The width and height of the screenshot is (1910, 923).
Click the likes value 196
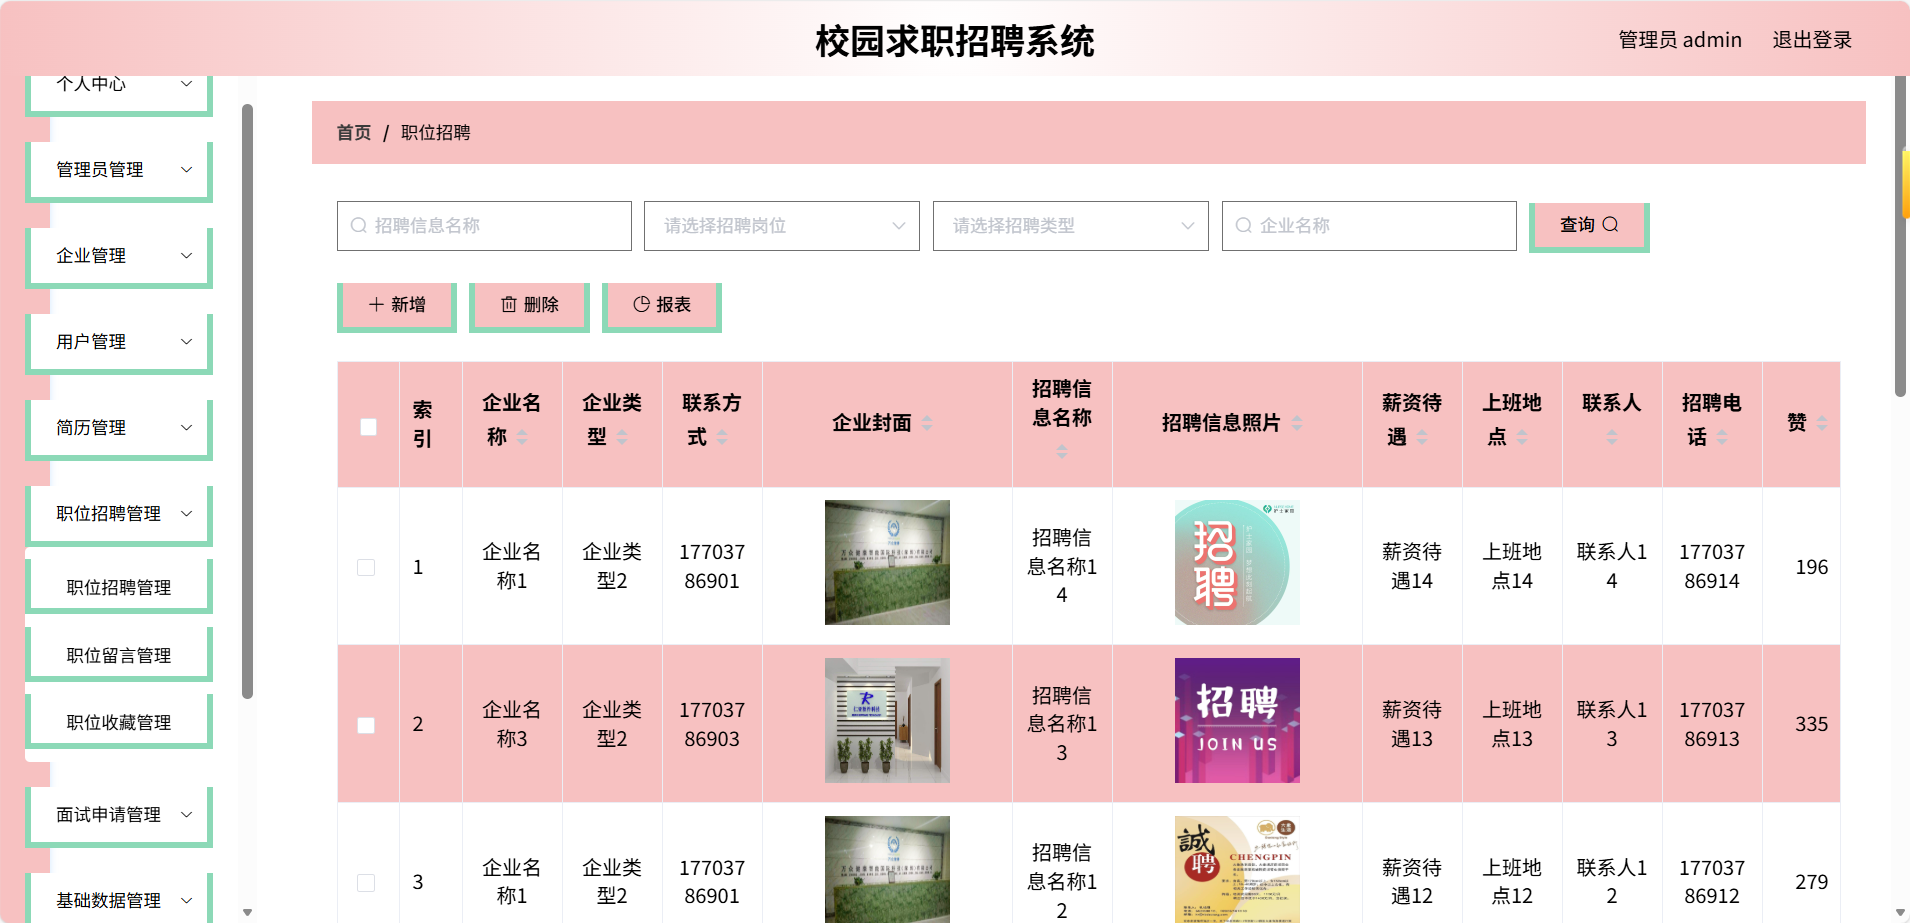[x=1811, y=567]
